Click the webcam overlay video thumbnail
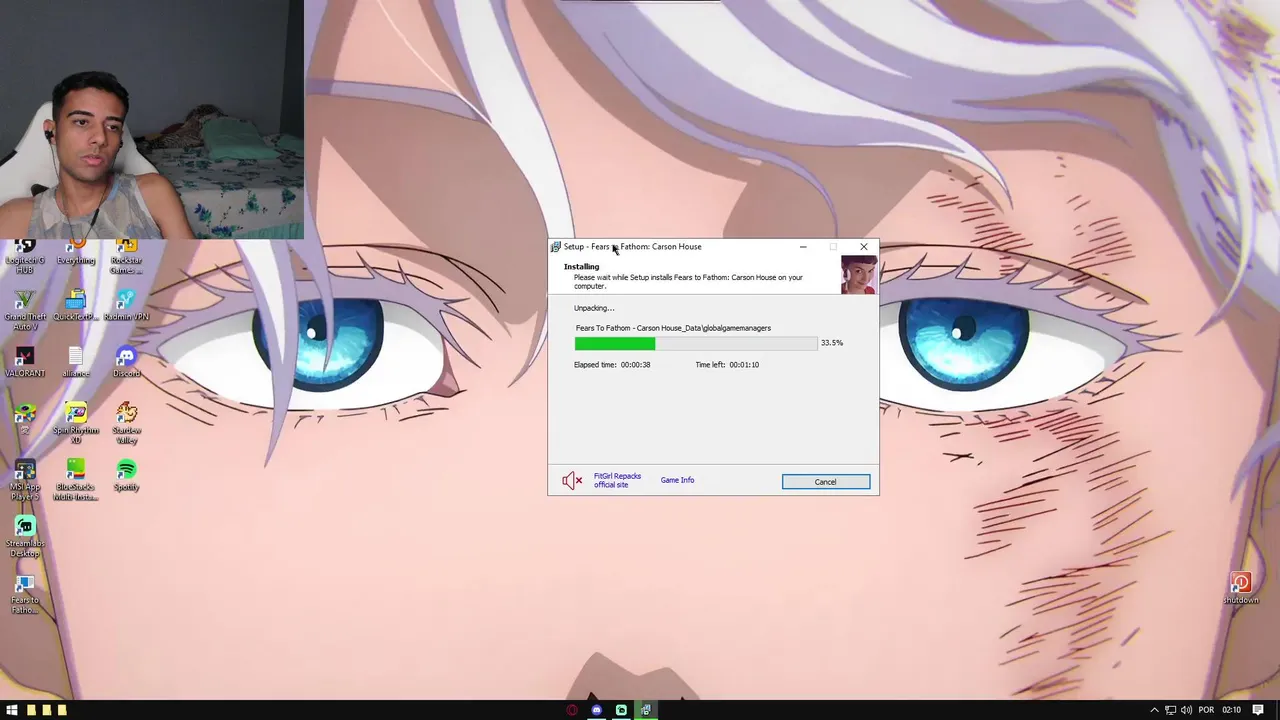 pyautogui.click(x=152, y=119)
